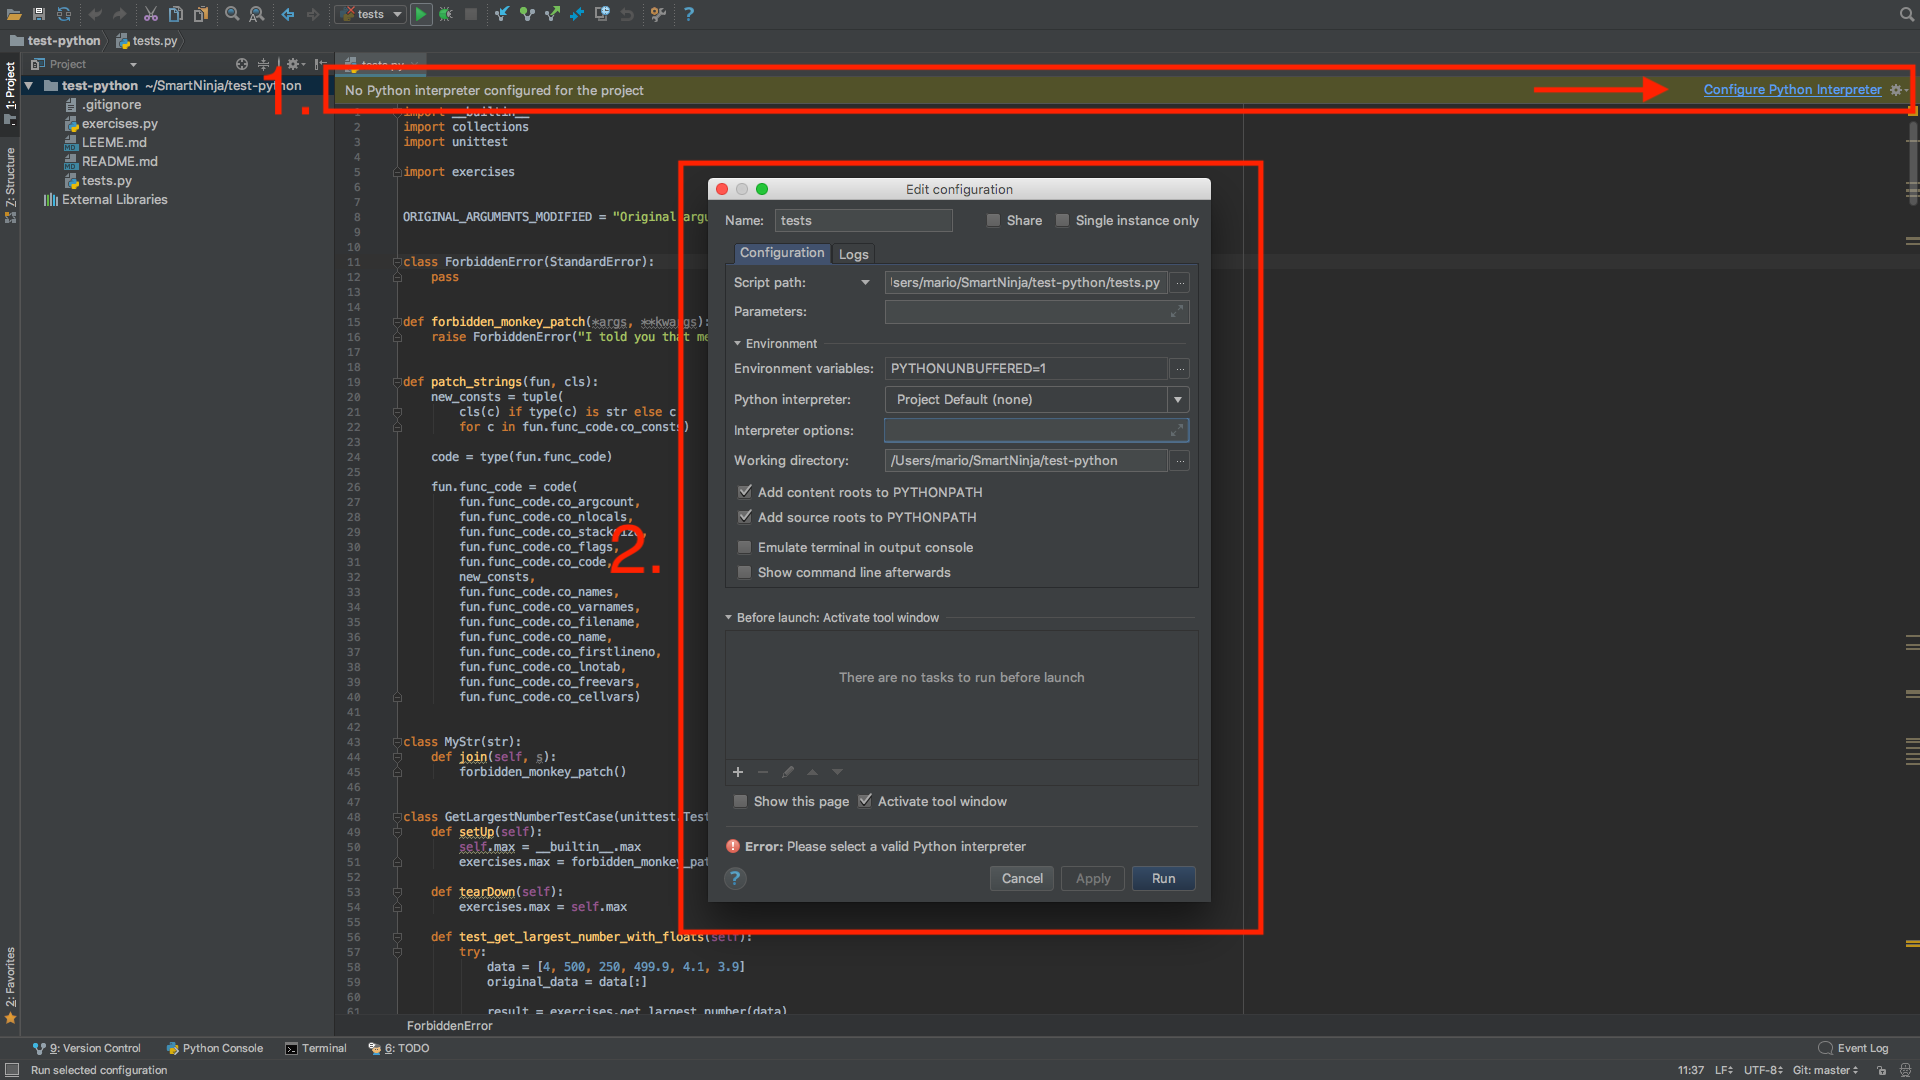Enable Emulate terminal in output console

744,547
